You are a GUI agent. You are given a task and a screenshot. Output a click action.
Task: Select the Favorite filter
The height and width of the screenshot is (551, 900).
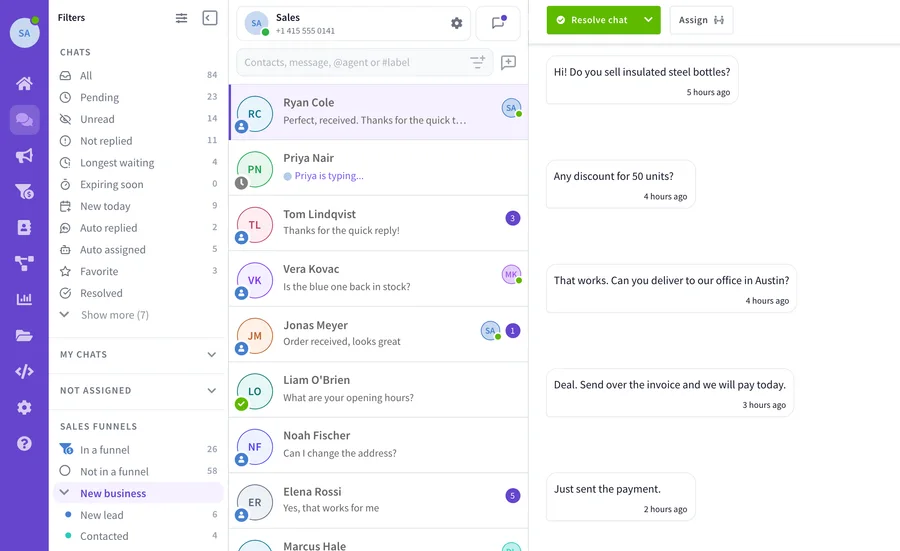(x=138, y=271)
